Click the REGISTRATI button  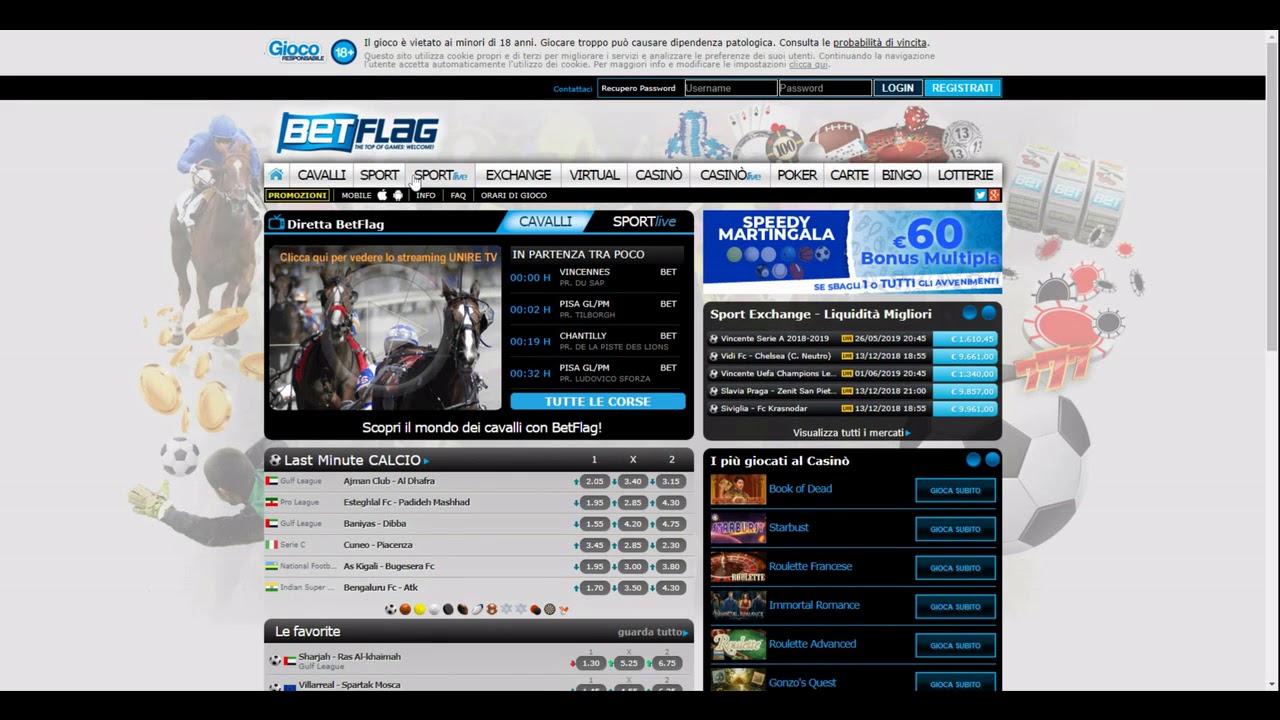[x=962, y=88]
